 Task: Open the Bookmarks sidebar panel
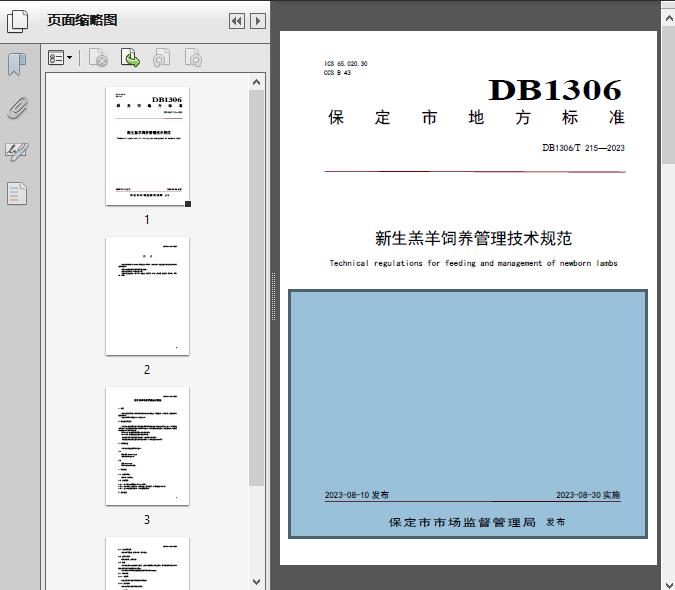[17, 65]
